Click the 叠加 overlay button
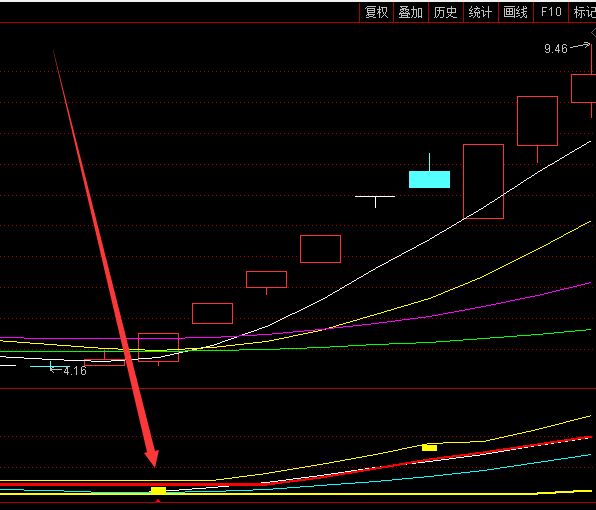Viewport: 596px width, 510px height. click(x=411, y=13)
